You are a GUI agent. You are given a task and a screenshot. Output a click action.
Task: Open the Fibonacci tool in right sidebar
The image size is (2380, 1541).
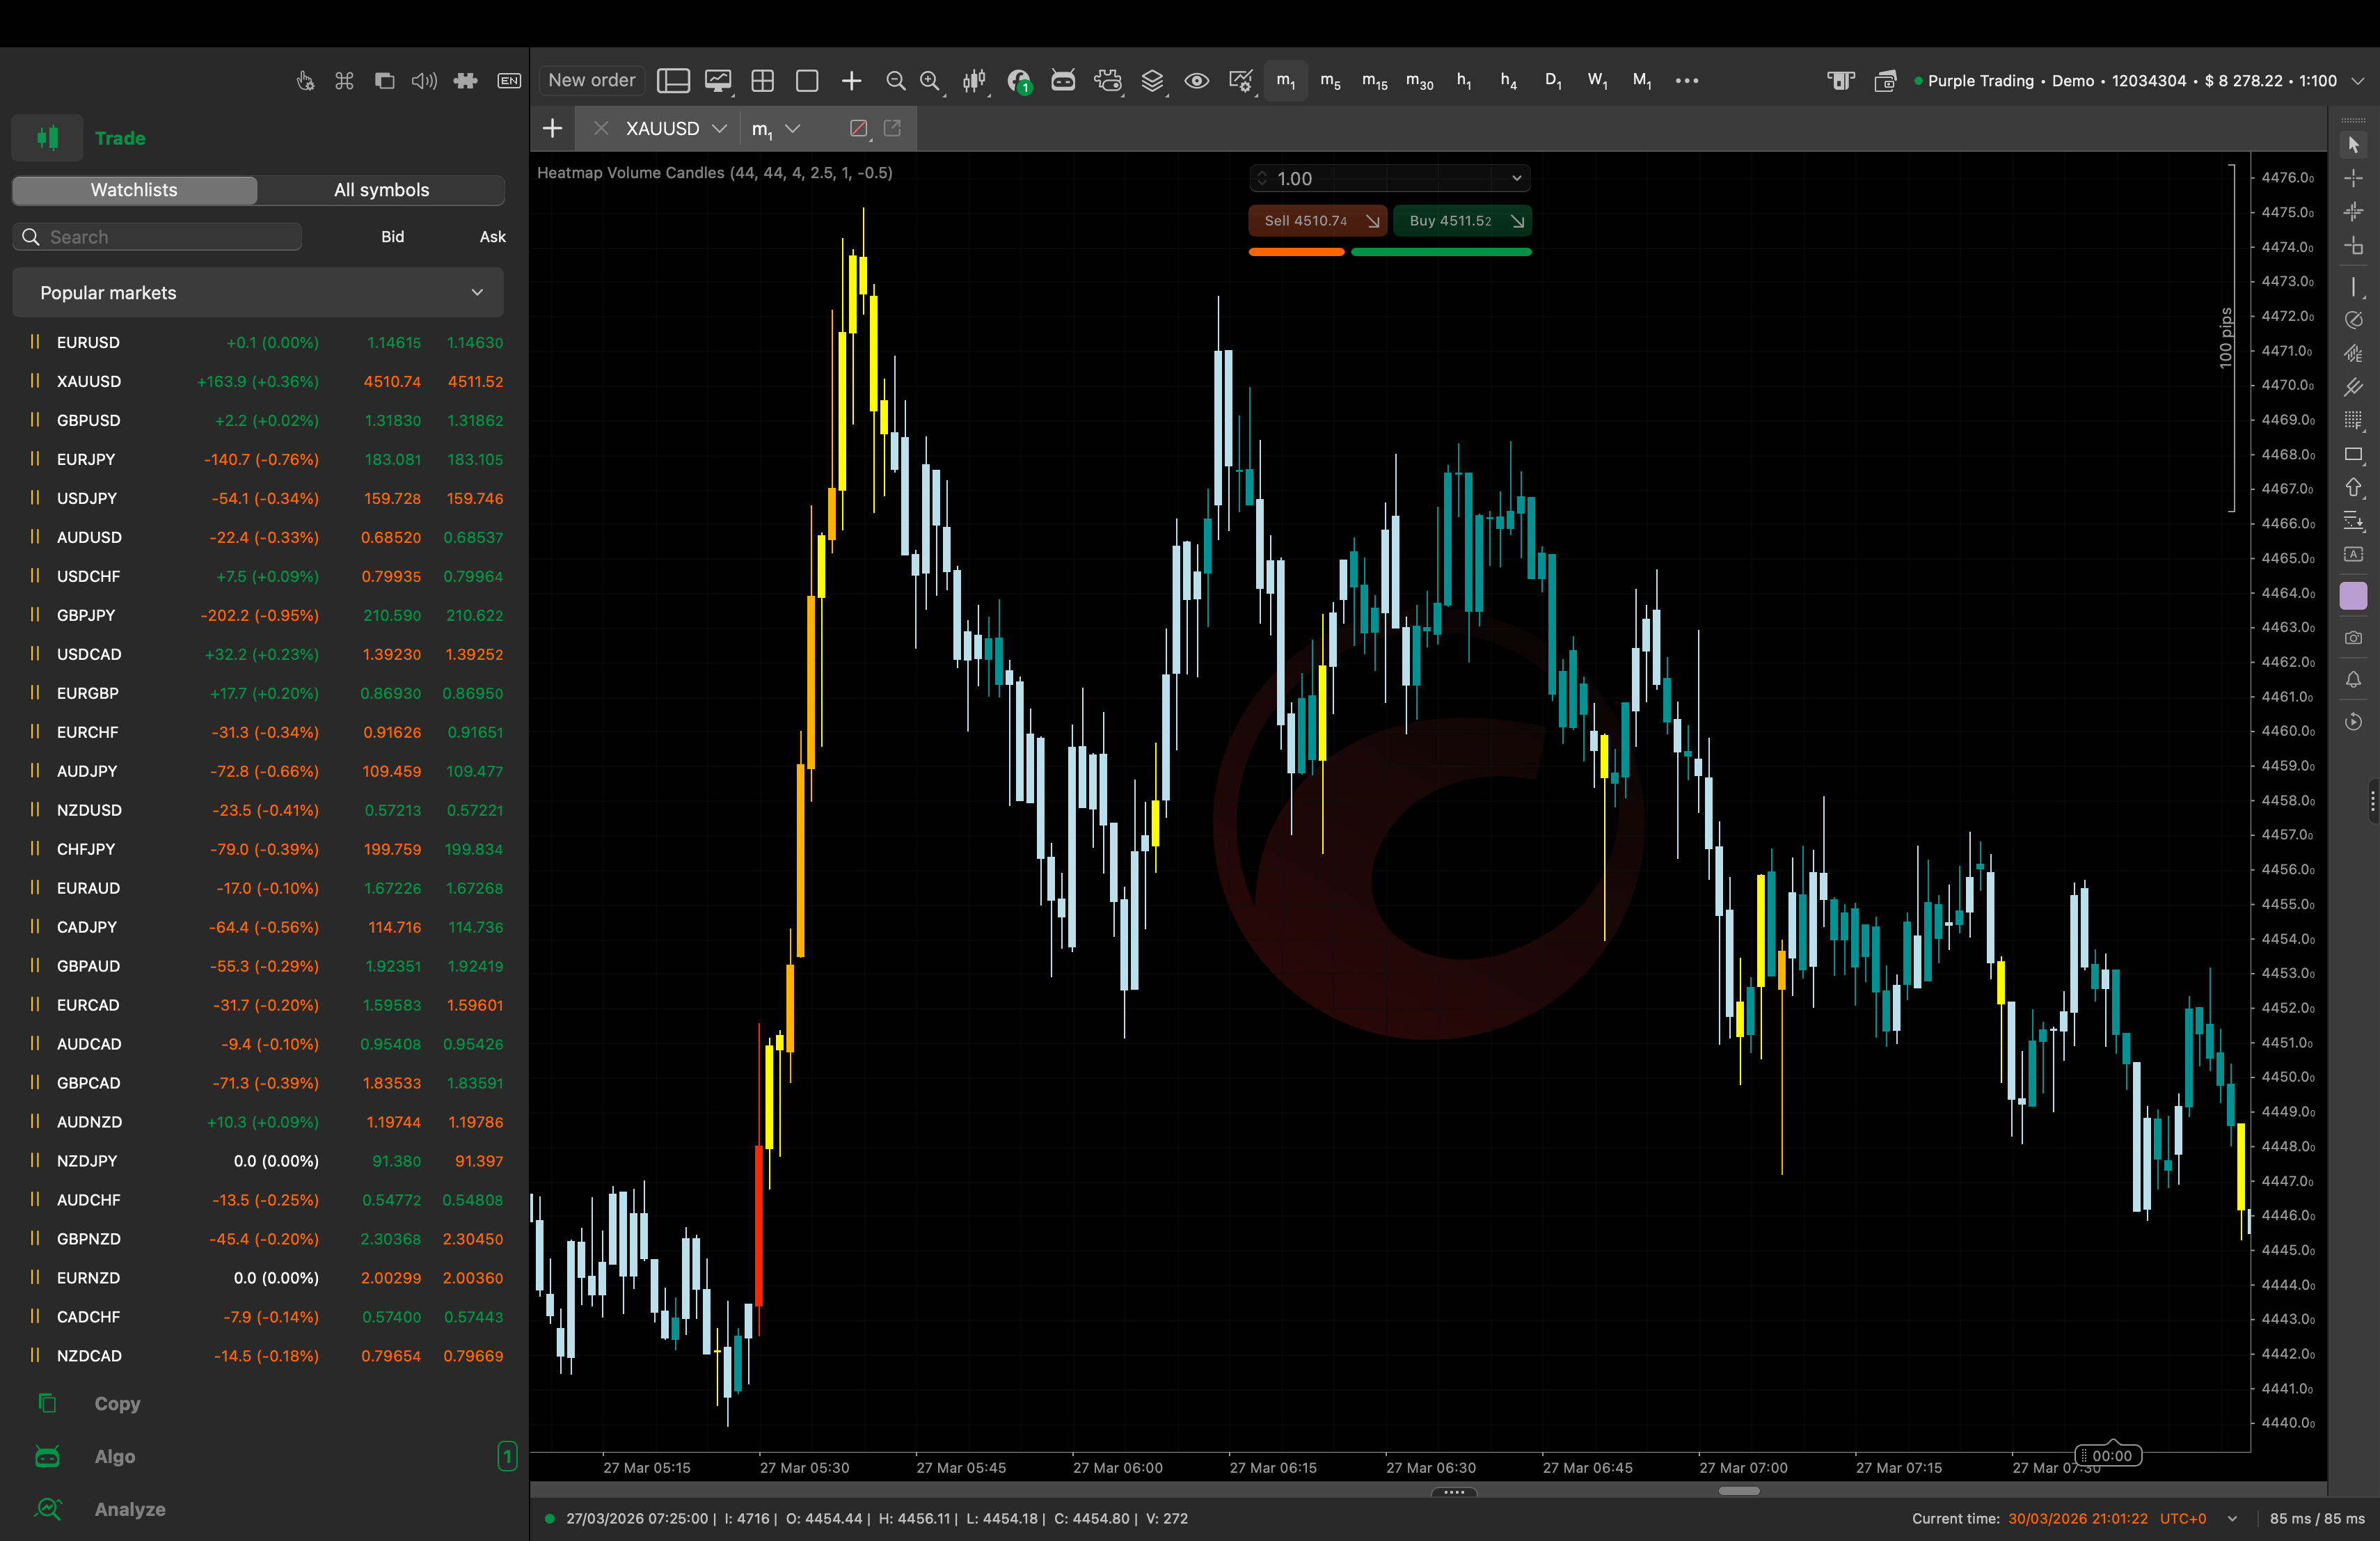point(2353,420)
